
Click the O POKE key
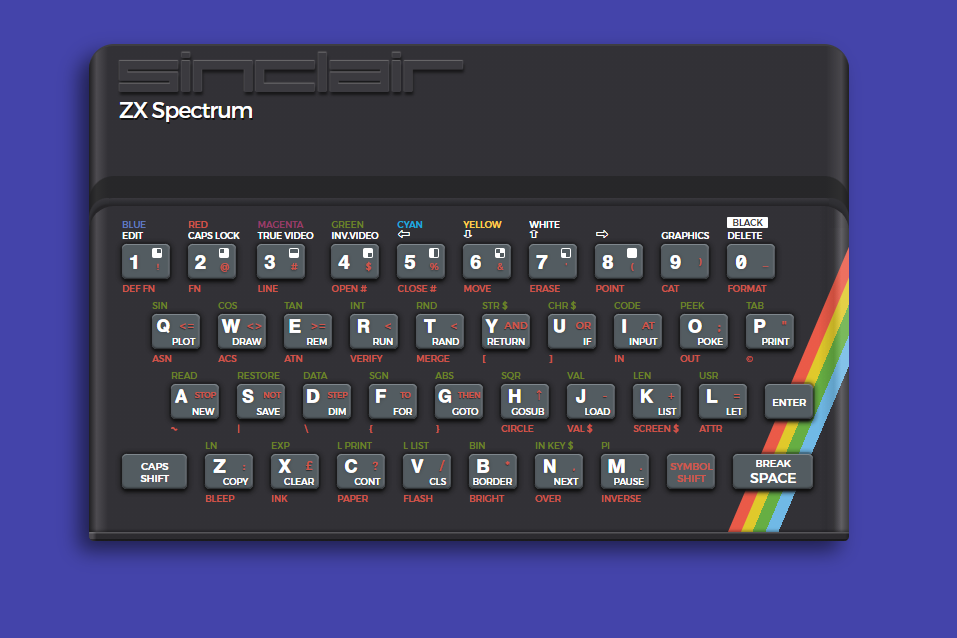[x=703, y=332]
